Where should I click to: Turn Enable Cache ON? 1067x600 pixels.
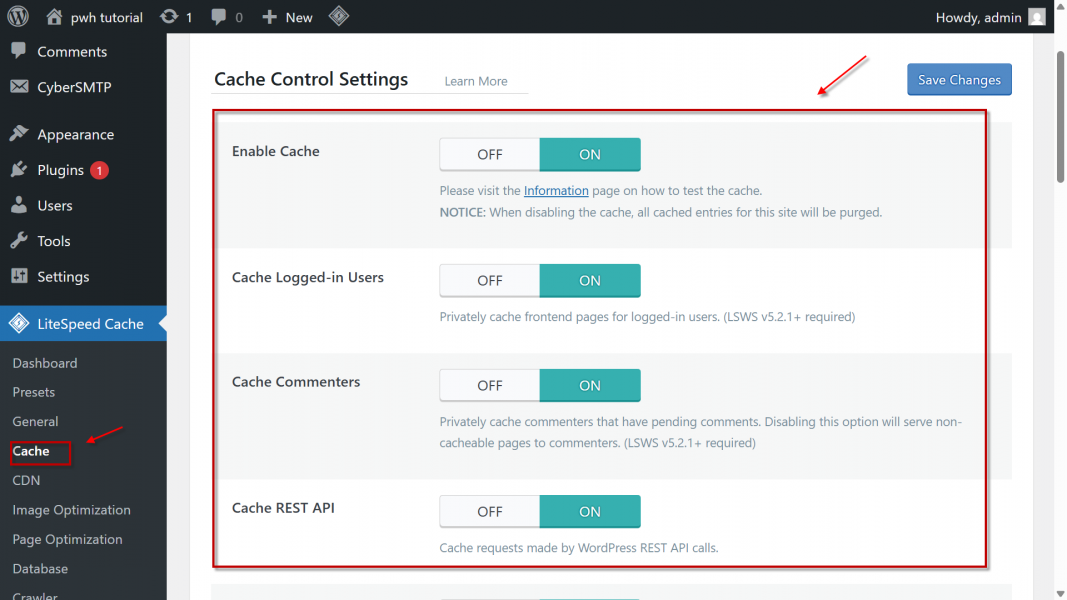[x=590, y=154]
